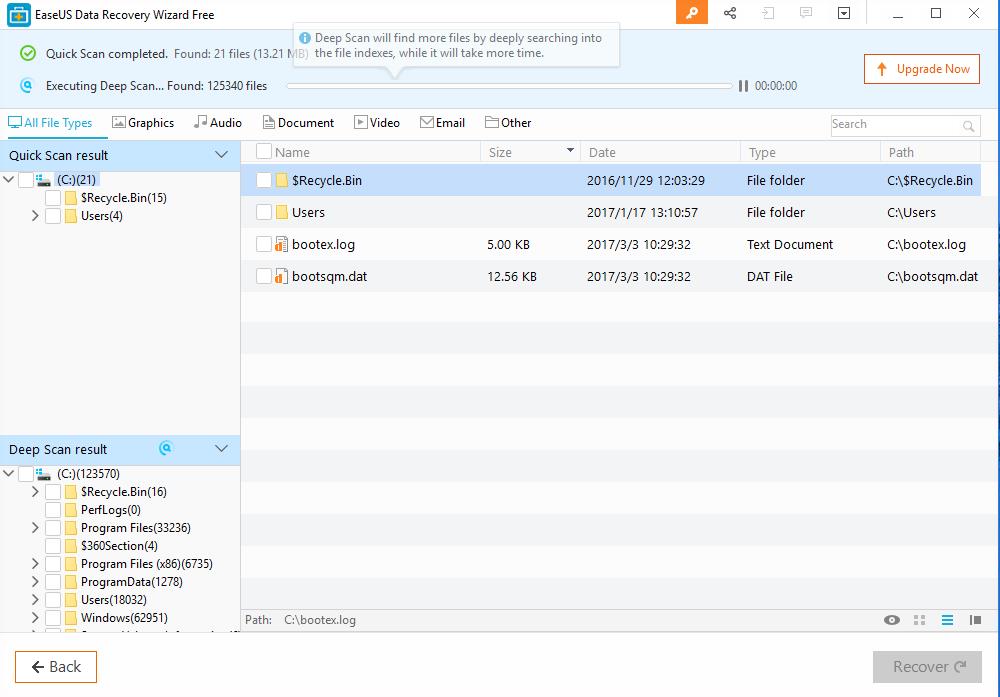
Task: Switch to large icons thumbnail view
Action: point(919,620)
